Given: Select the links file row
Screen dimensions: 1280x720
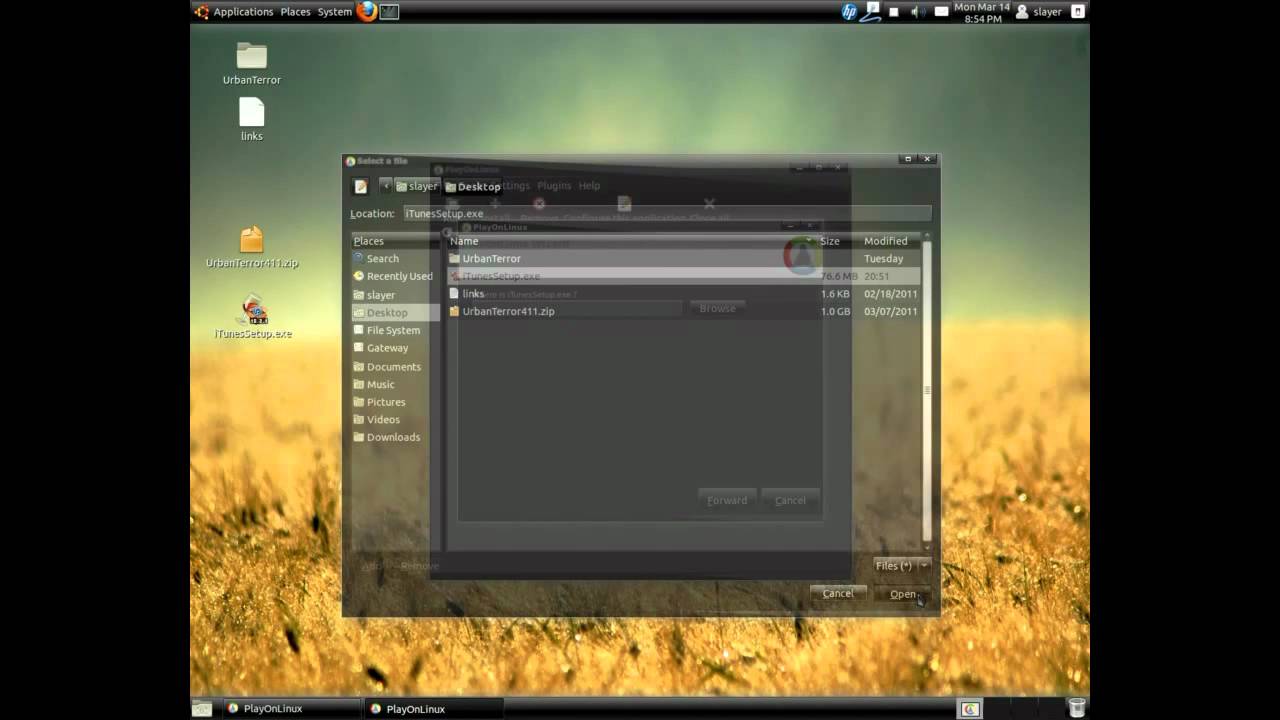Looking at the screenshot, I should (683, 294).
